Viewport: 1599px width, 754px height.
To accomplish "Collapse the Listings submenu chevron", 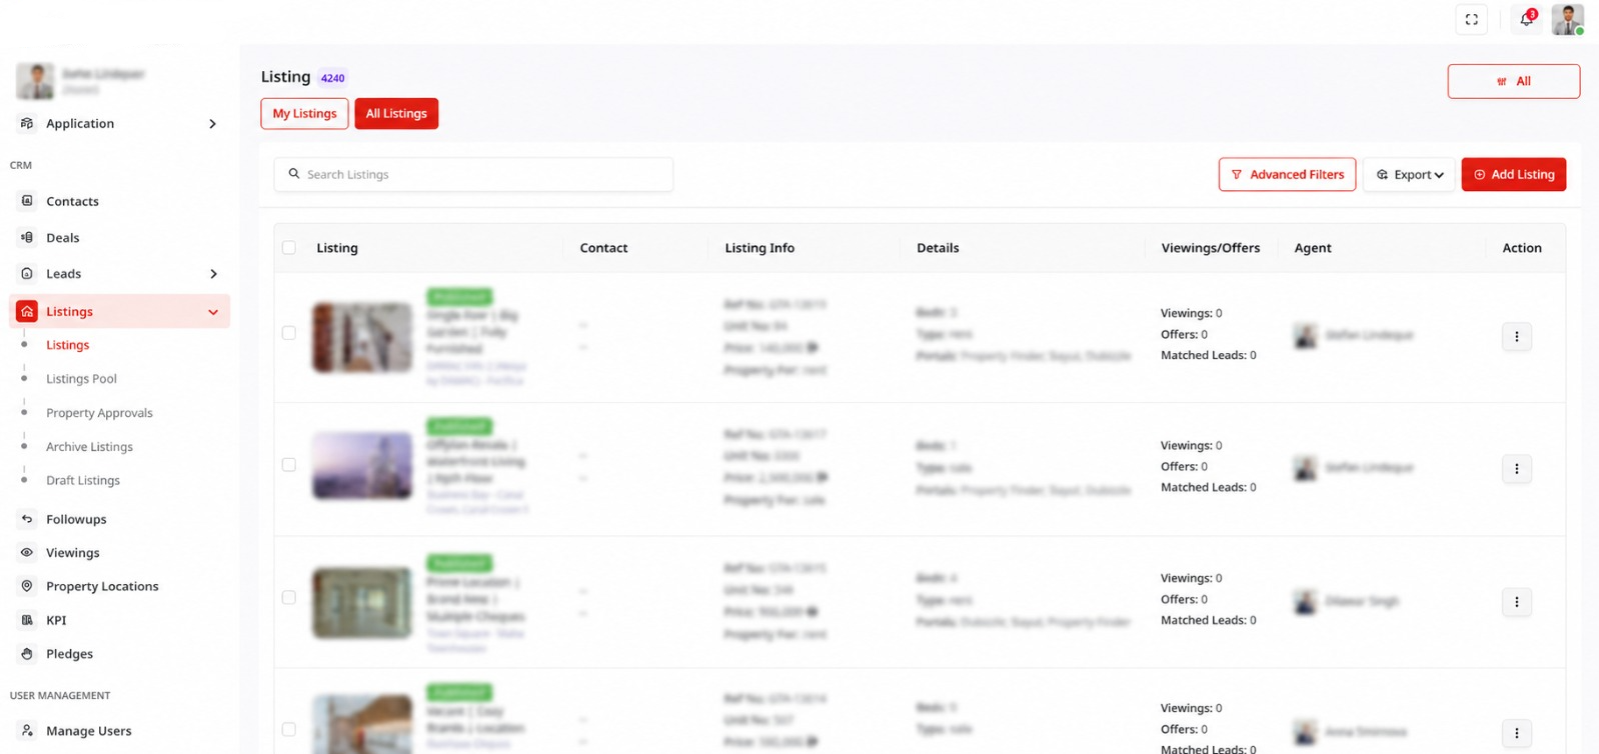I will pyautogui.click(x=213, y=312).
